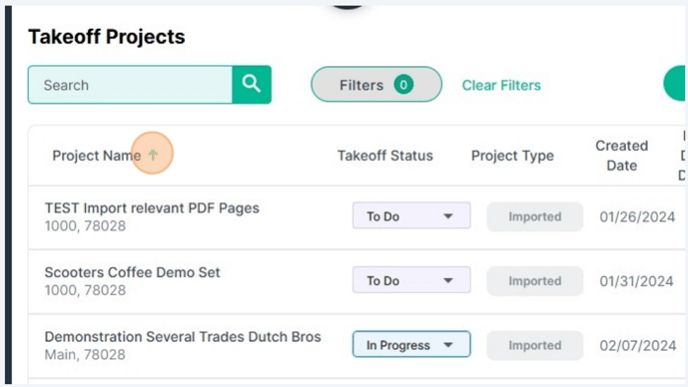The height and width of the screenshot is (387, 688).
Task: Open status dropdown for TEST Import relevant PDF Pages
Action: pyautogui.click(x=411, y=215)
